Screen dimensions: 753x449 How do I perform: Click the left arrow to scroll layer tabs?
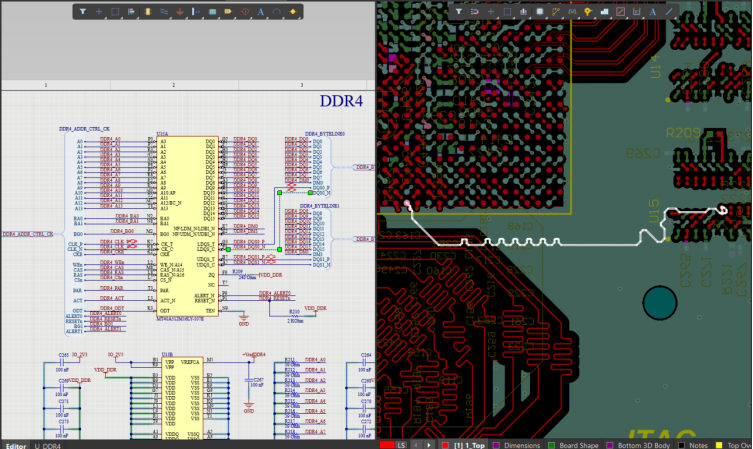click(416, 444)
